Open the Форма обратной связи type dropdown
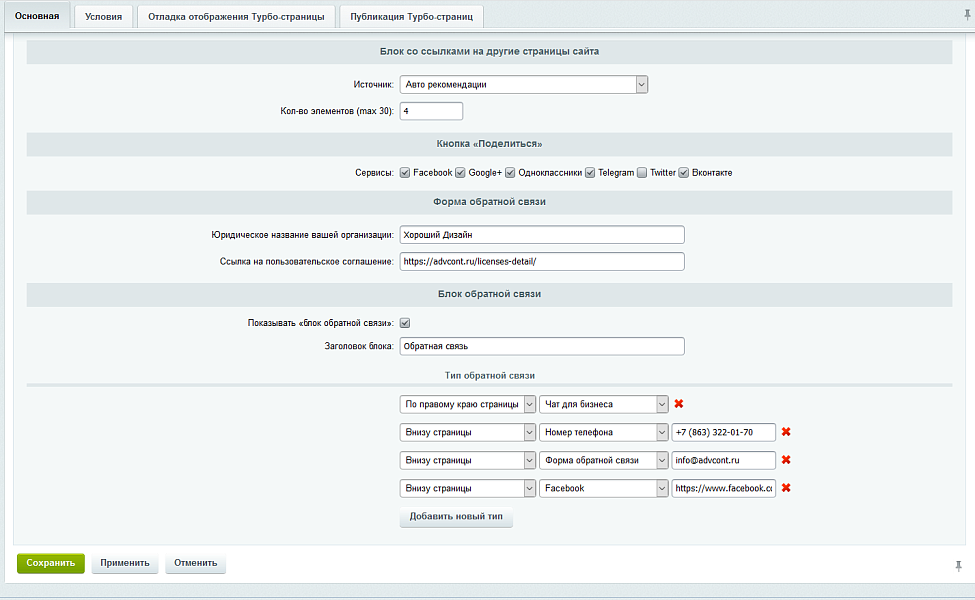 click(x=604, y=460)
